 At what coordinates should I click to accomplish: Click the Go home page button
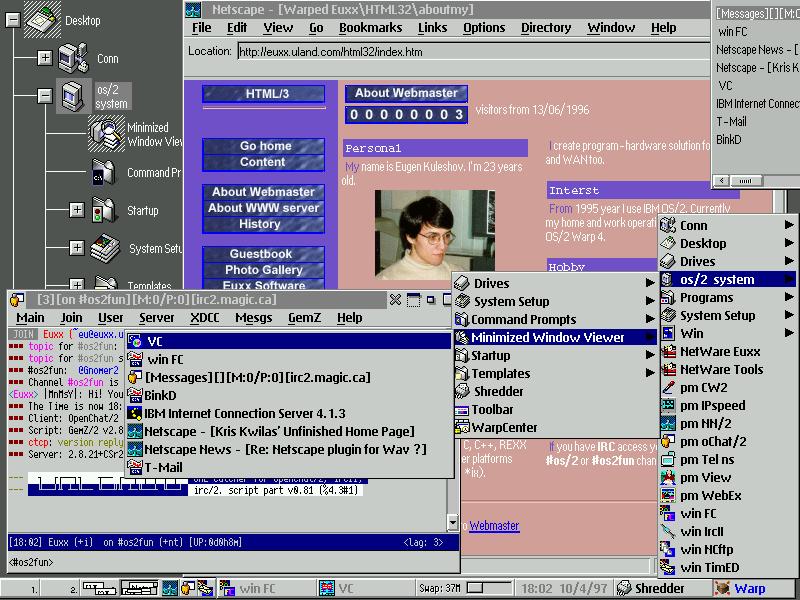[x=263, y=146]
